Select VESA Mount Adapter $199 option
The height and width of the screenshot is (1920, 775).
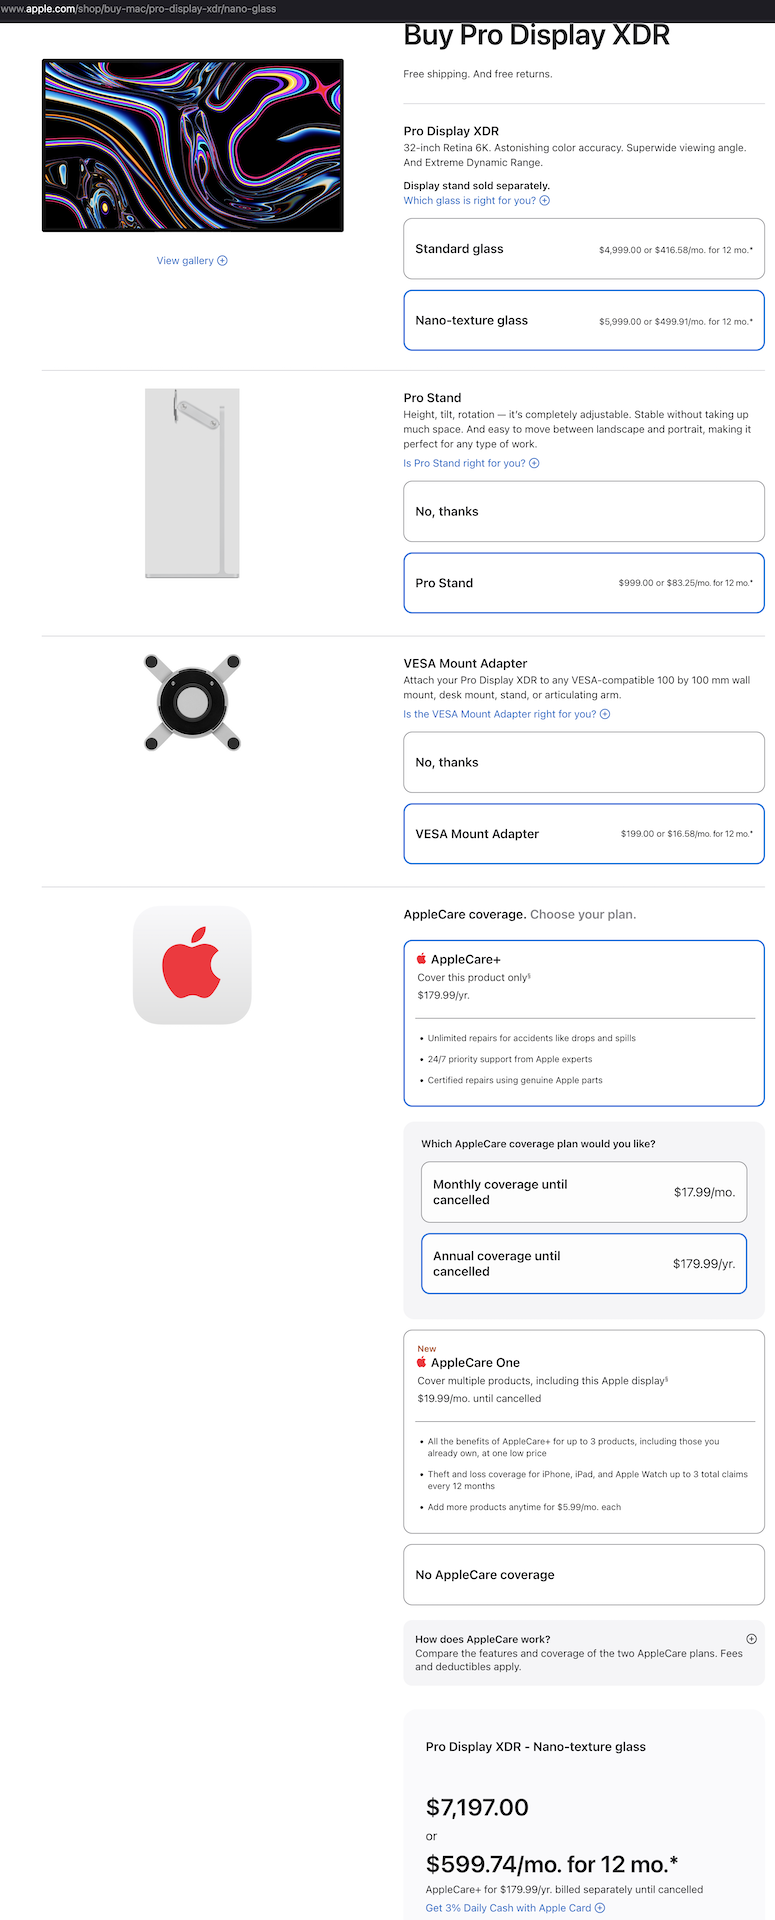pyautogui.click(x=584, y=834)
